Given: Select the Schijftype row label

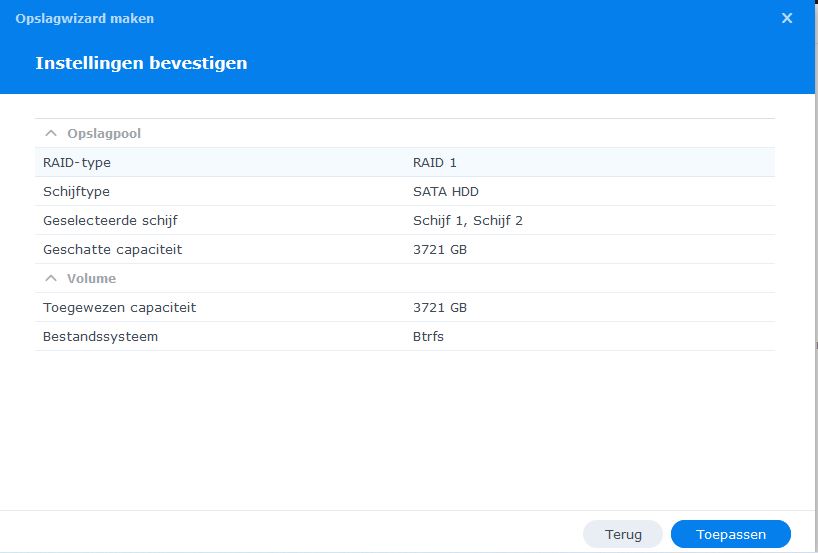Looking at the screenshot, I should click(76, 191).
